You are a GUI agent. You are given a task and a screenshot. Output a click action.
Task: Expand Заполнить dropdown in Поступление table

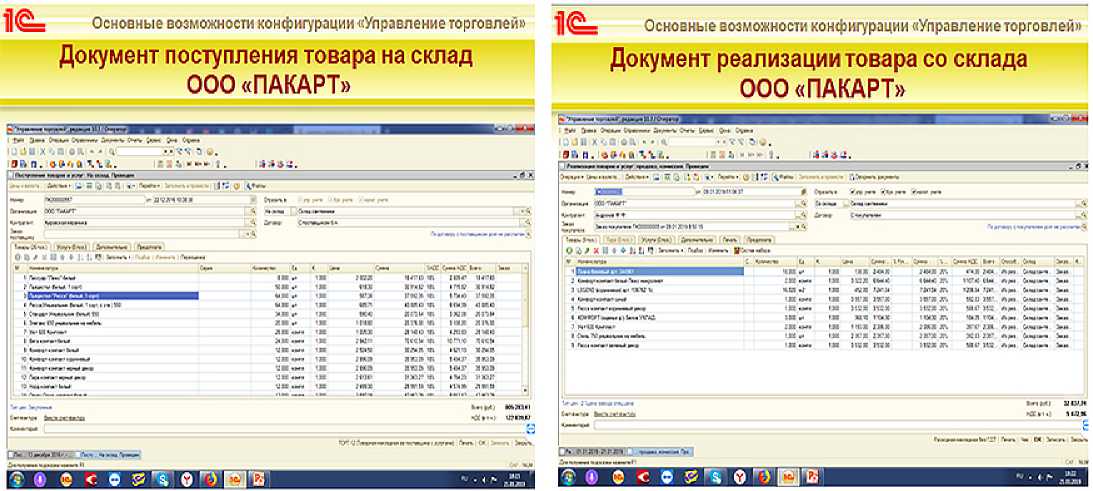(x=118, y=257)
